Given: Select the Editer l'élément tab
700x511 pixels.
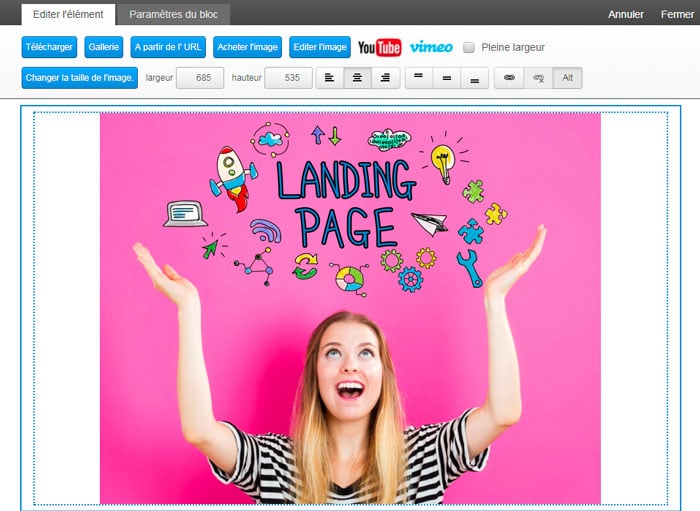Looking at the screenshot, I should tap(68, 14).
